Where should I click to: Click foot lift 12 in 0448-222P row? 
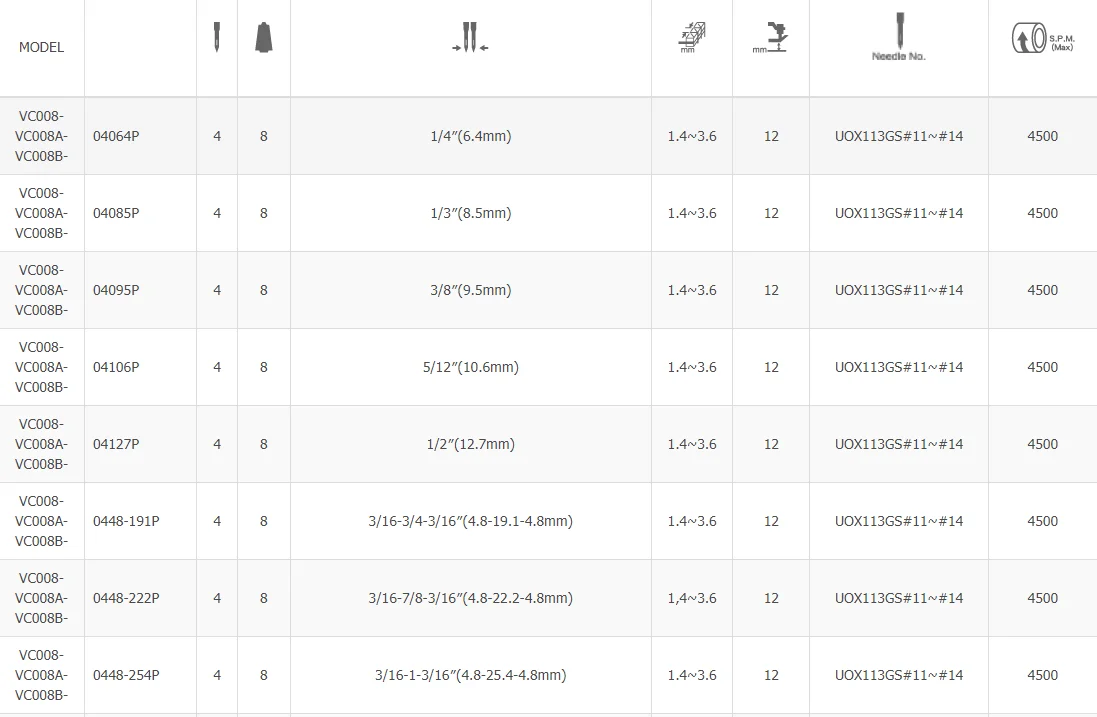(x=771, y=598)
